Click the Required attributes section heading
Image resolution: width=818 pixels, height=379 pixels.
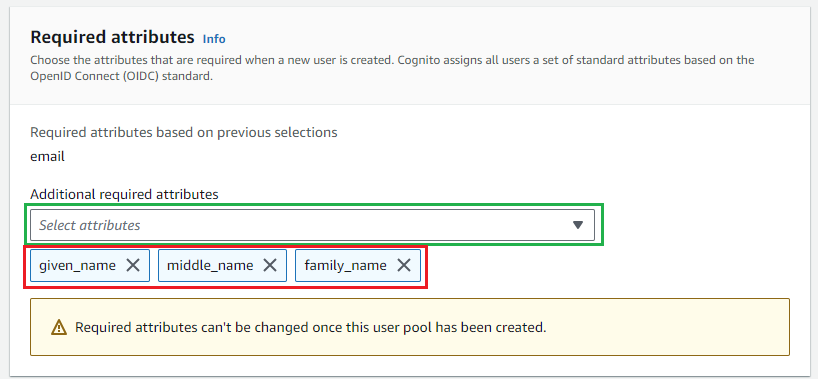pyautogui.click(x=112, y=38)
